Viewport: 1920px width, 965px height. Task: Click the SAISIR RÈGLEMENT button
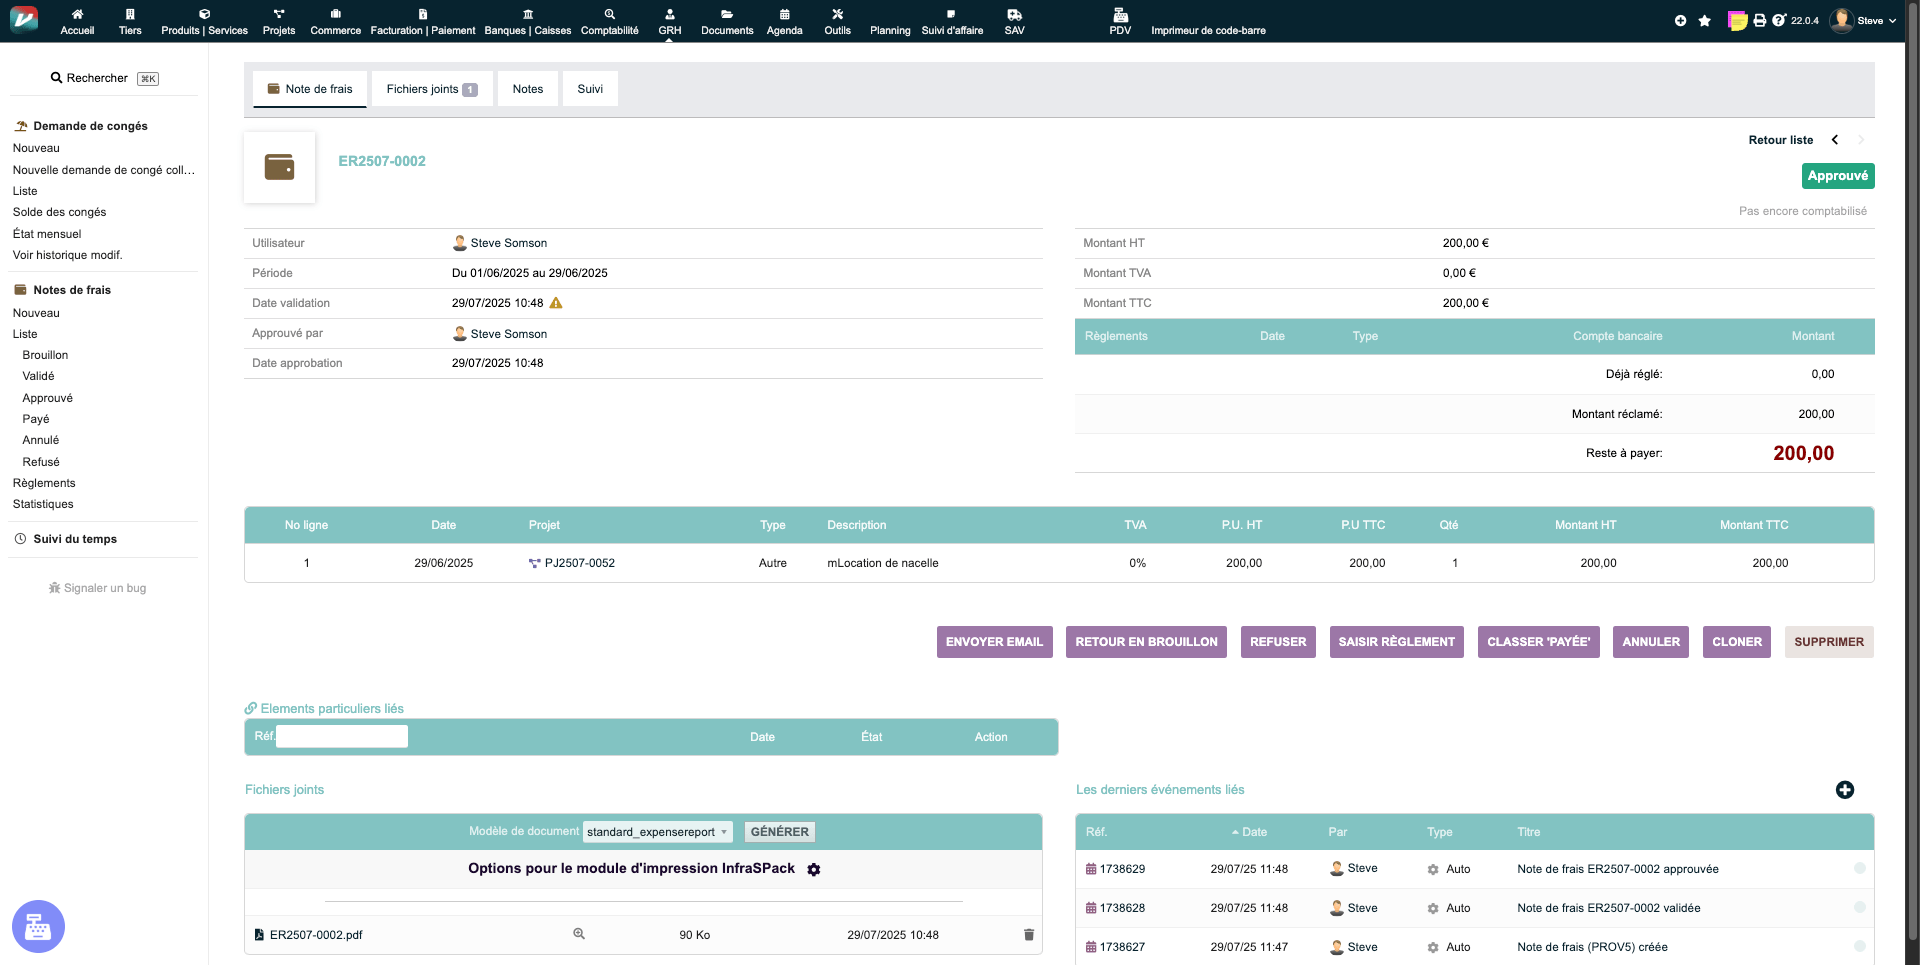point(1396,642)
